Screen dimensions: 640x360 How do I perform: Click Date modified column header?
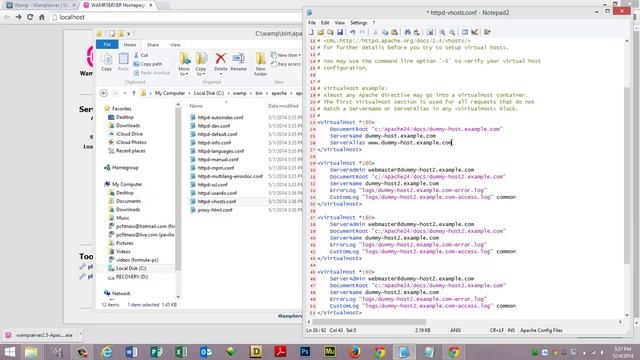283,106
